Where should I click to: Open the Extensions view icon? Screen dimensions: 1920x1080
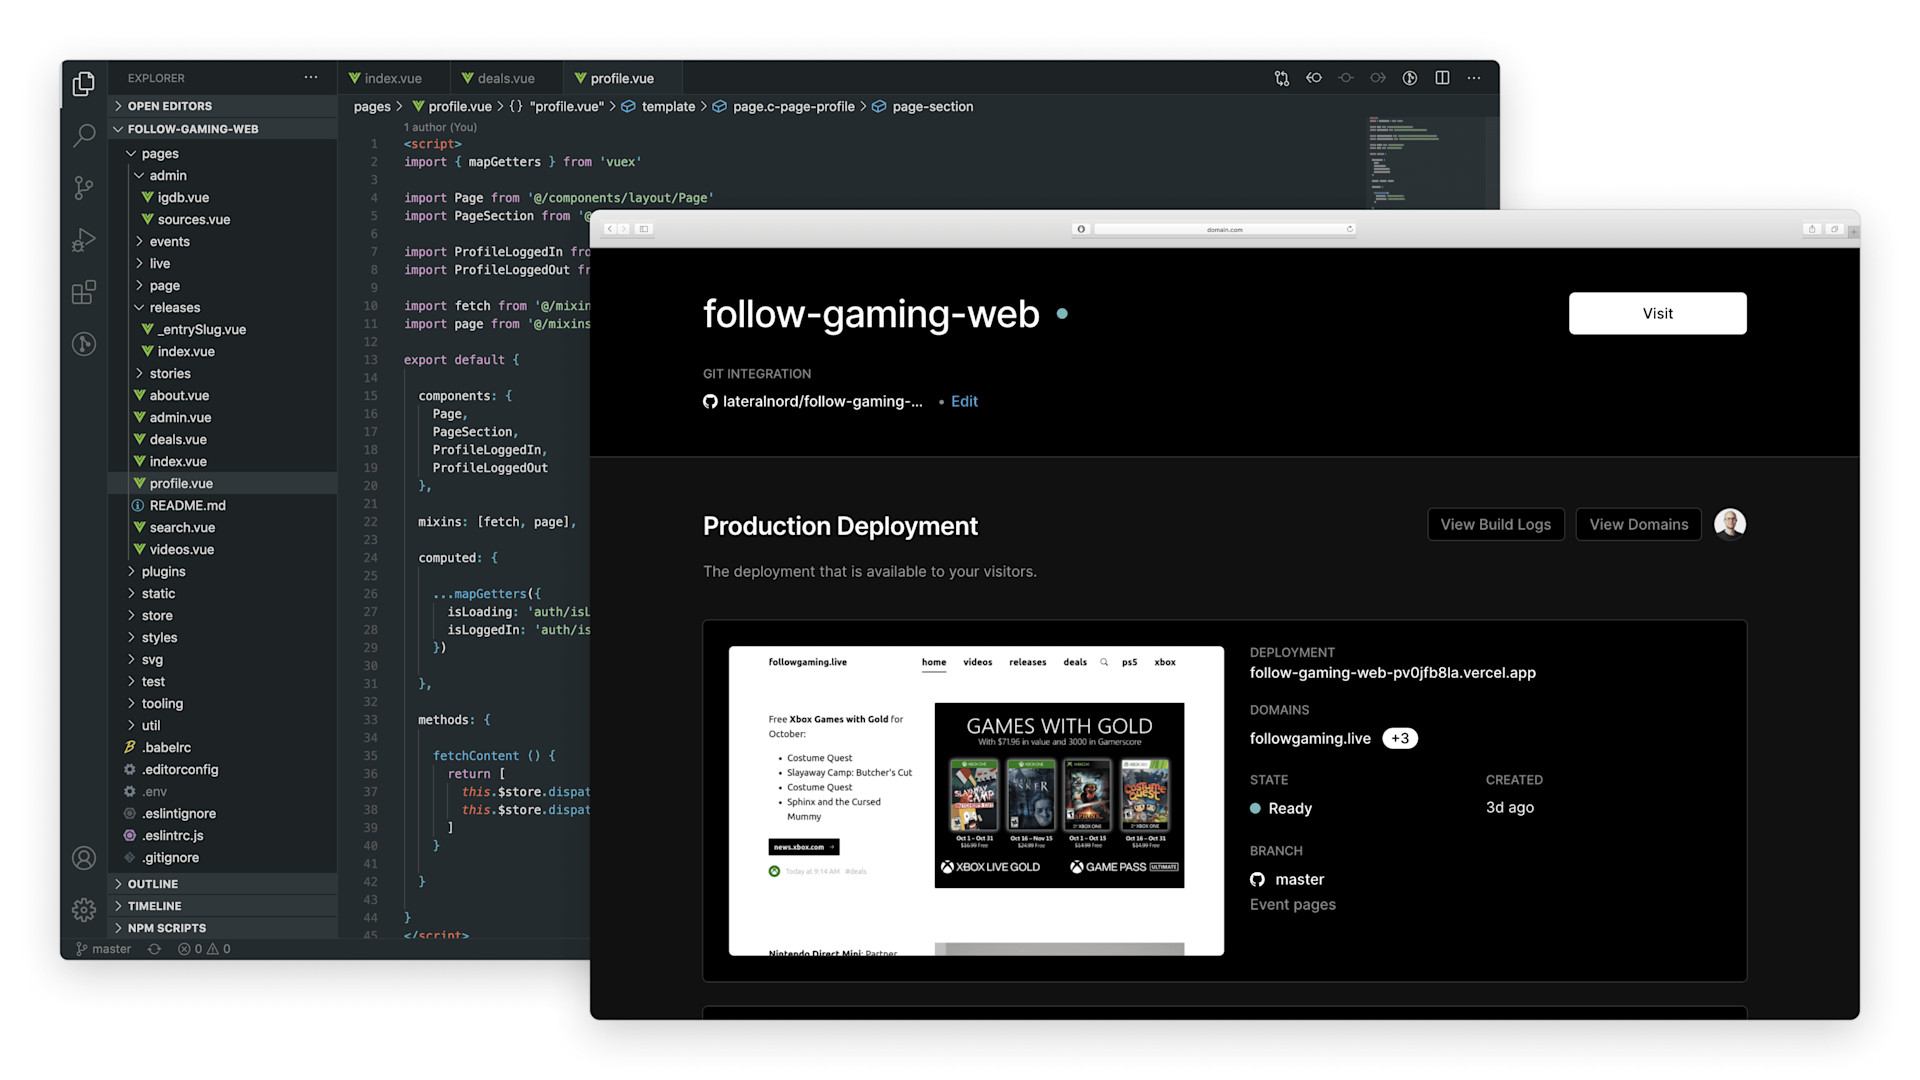click(84, 292)
